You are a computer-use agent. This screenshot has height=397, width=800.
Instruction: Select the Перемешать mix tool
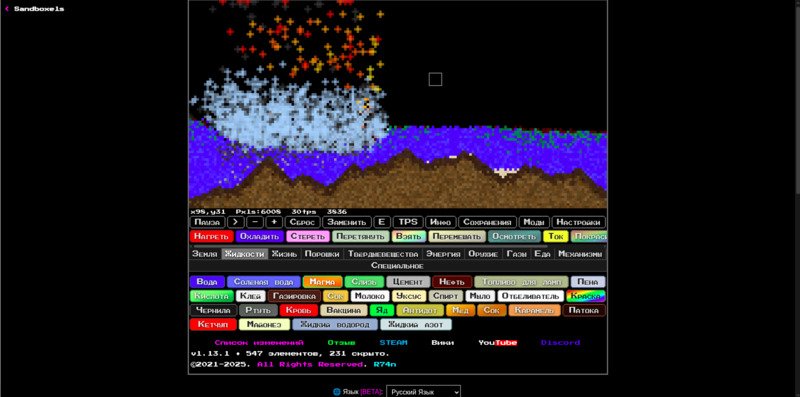[x=457, y=237]
